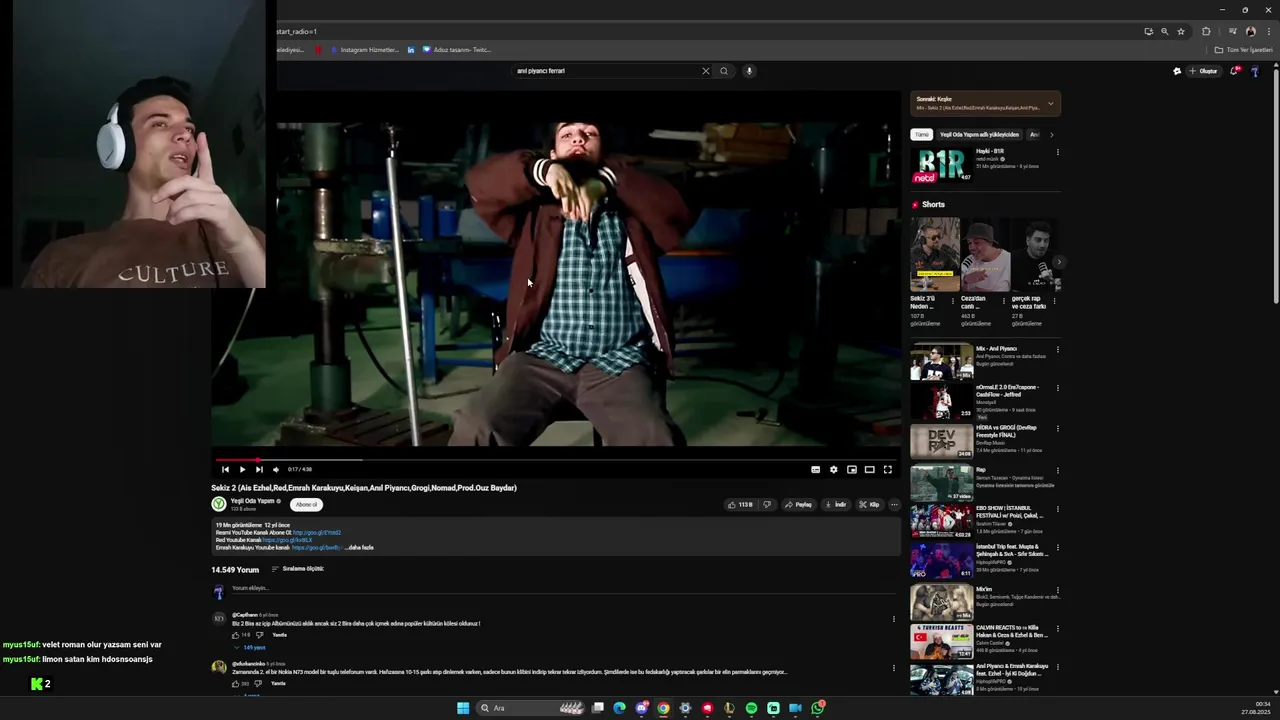1280x720 pixels.
Task: Open the YouTube account avatar menu
Action: tap(1255, 71)
